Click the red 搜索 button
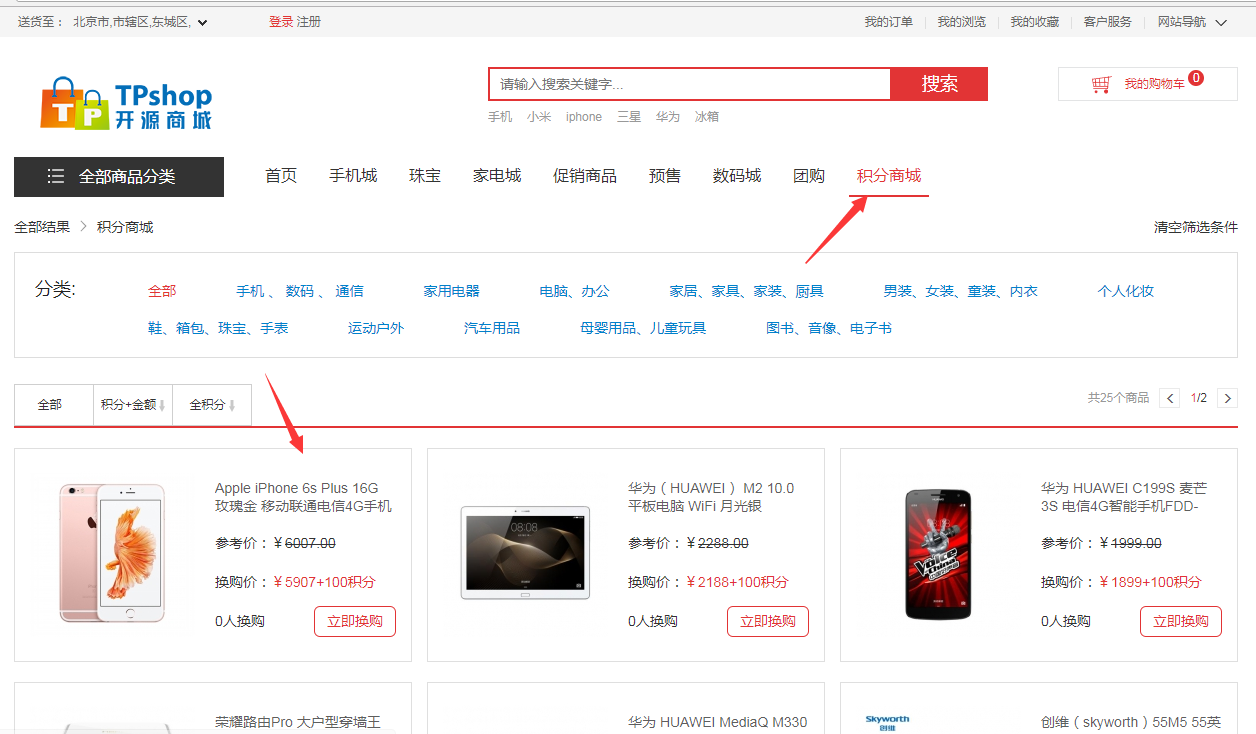Screen dimensions: 1256x734 point(939,84)
